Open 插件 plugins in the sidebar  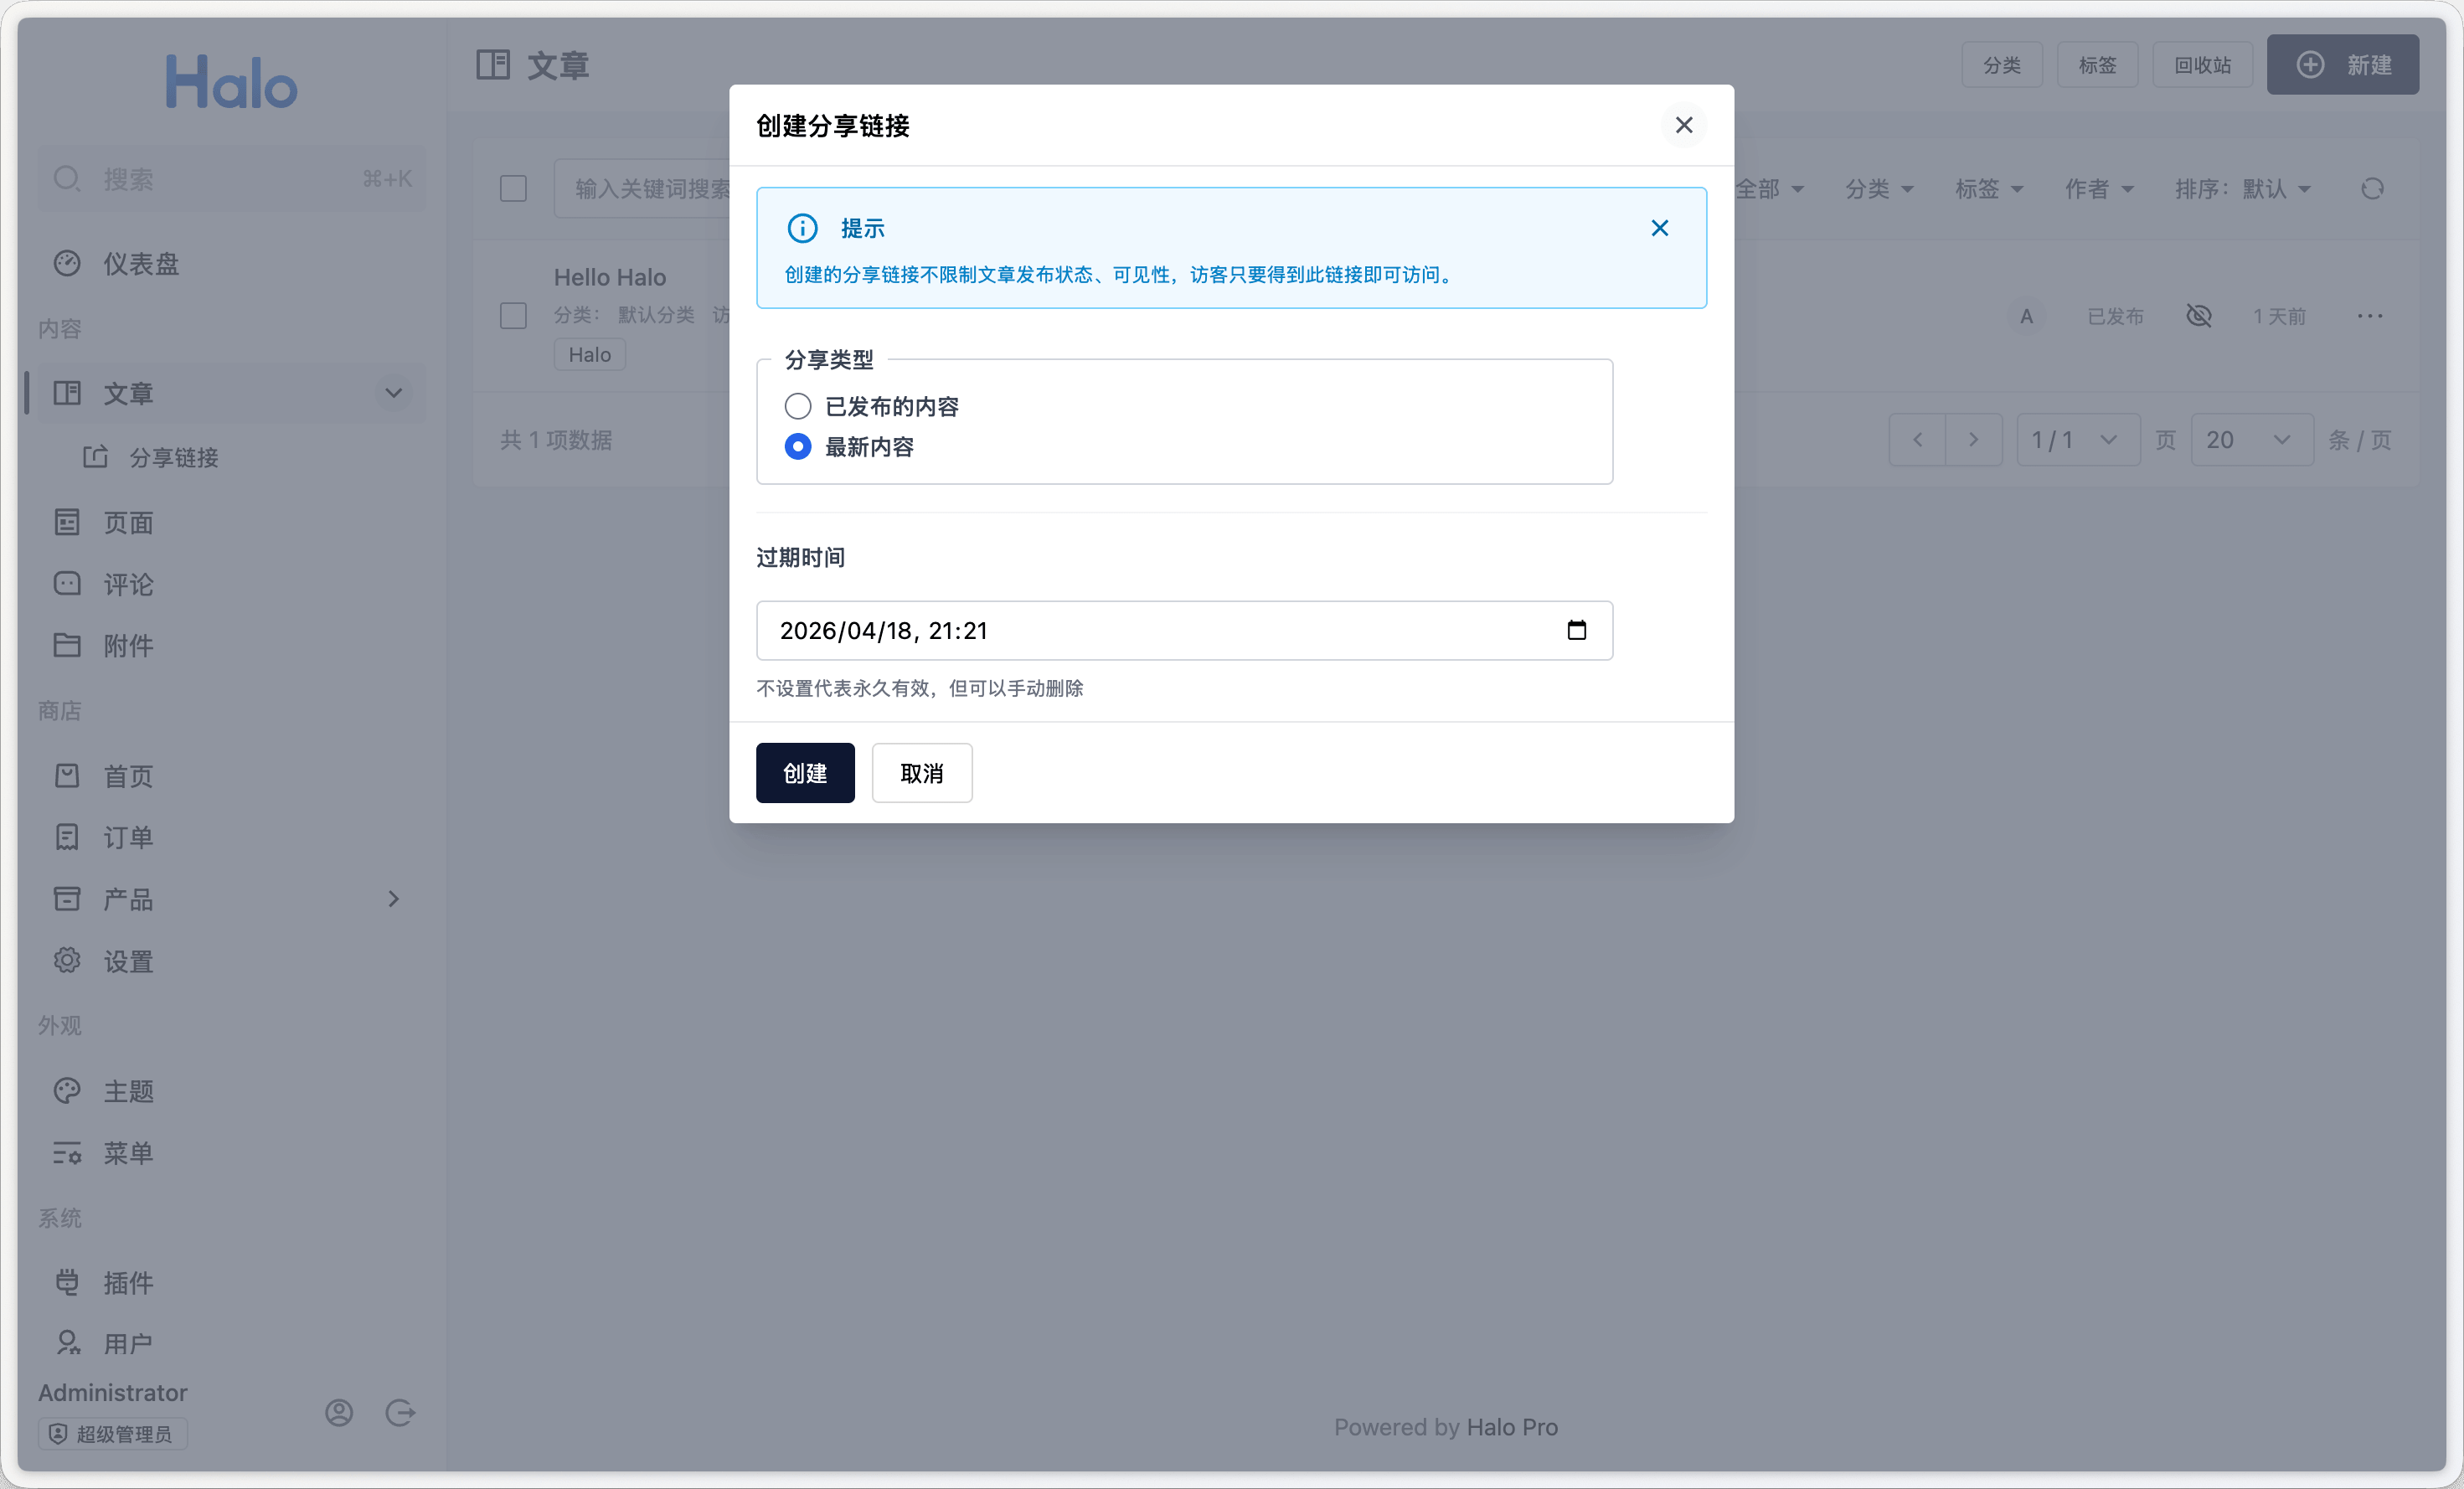coord(128,1281)
